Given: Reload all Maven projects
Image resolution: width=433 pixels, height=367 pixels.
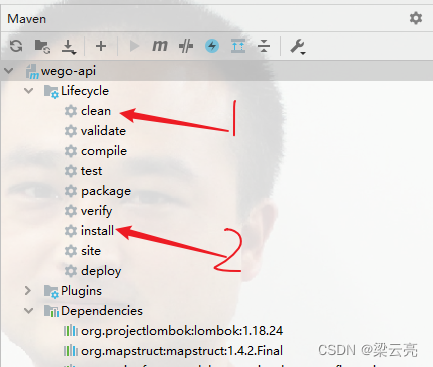Looking at the screenshot, I should click(16, 46).
